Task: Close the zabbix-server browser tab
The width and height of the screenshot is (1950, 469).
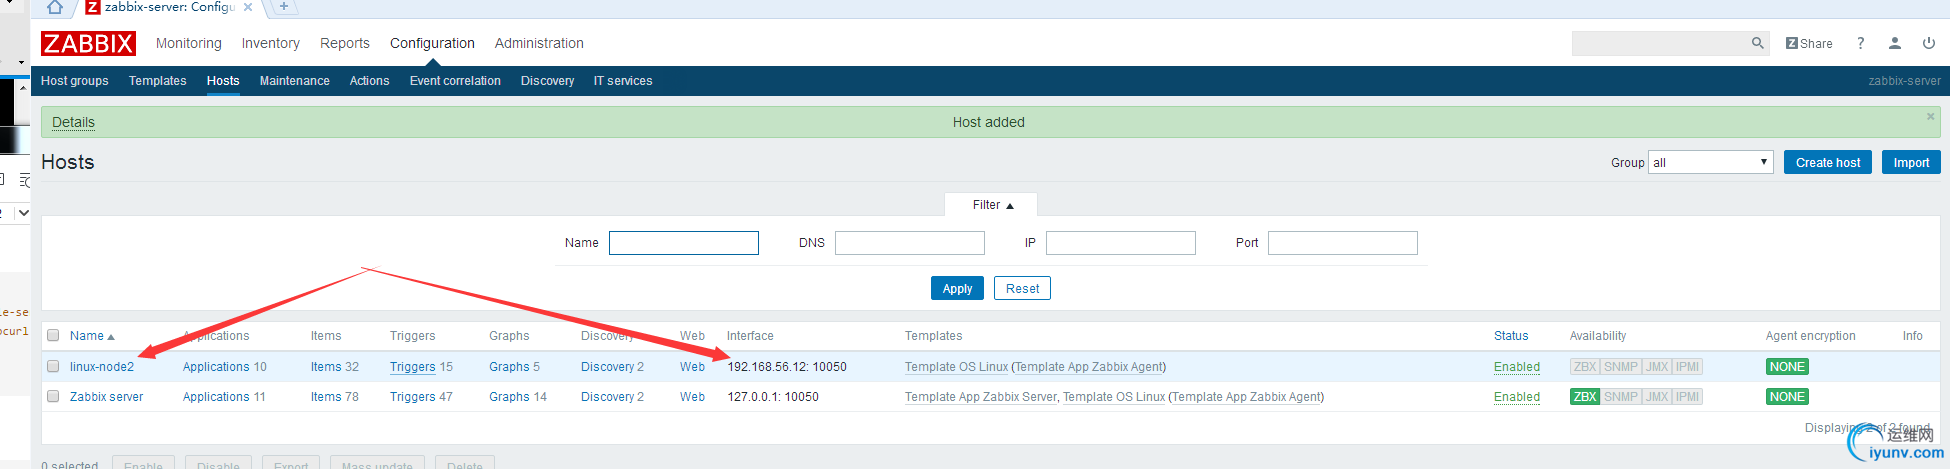Action: coord(248,7)
